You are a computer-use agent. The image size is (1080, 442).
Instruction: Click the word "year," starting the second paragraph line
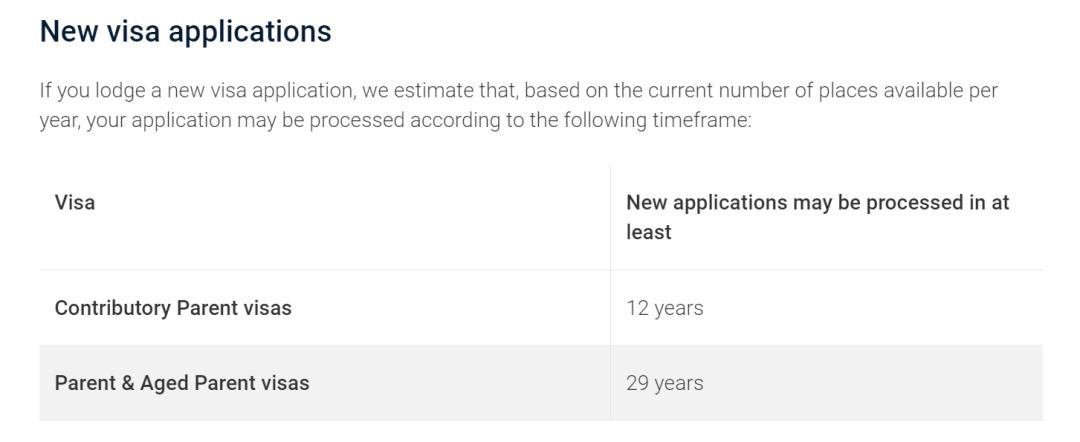(60, 121)
